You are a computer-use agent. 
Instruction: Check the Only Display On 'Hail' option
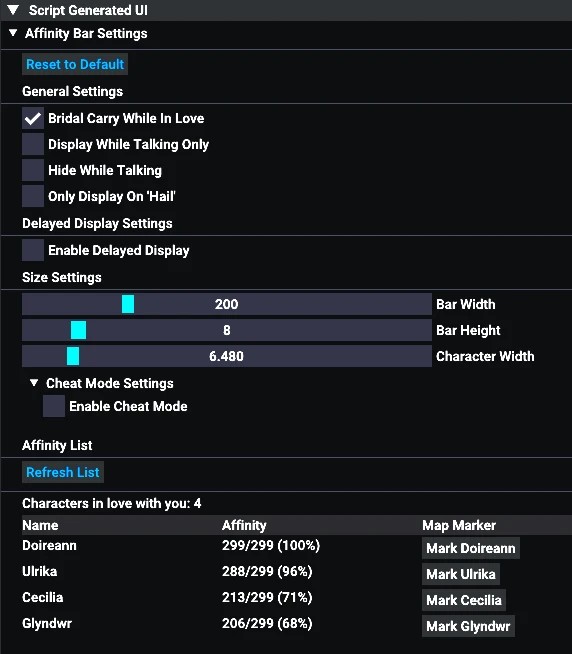pyautogui.click(x=33, y=196)
